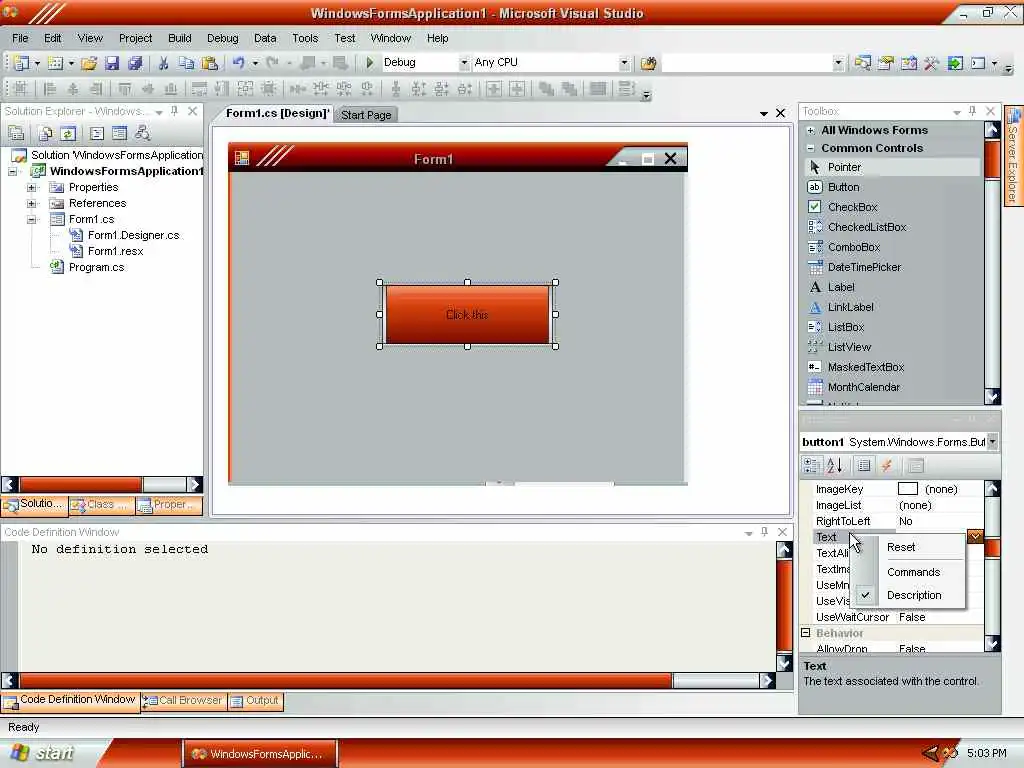The height and width of the screenshot is (768, 1024).
Task: Start debugging with green play icon
Action: tap(370, 63)
